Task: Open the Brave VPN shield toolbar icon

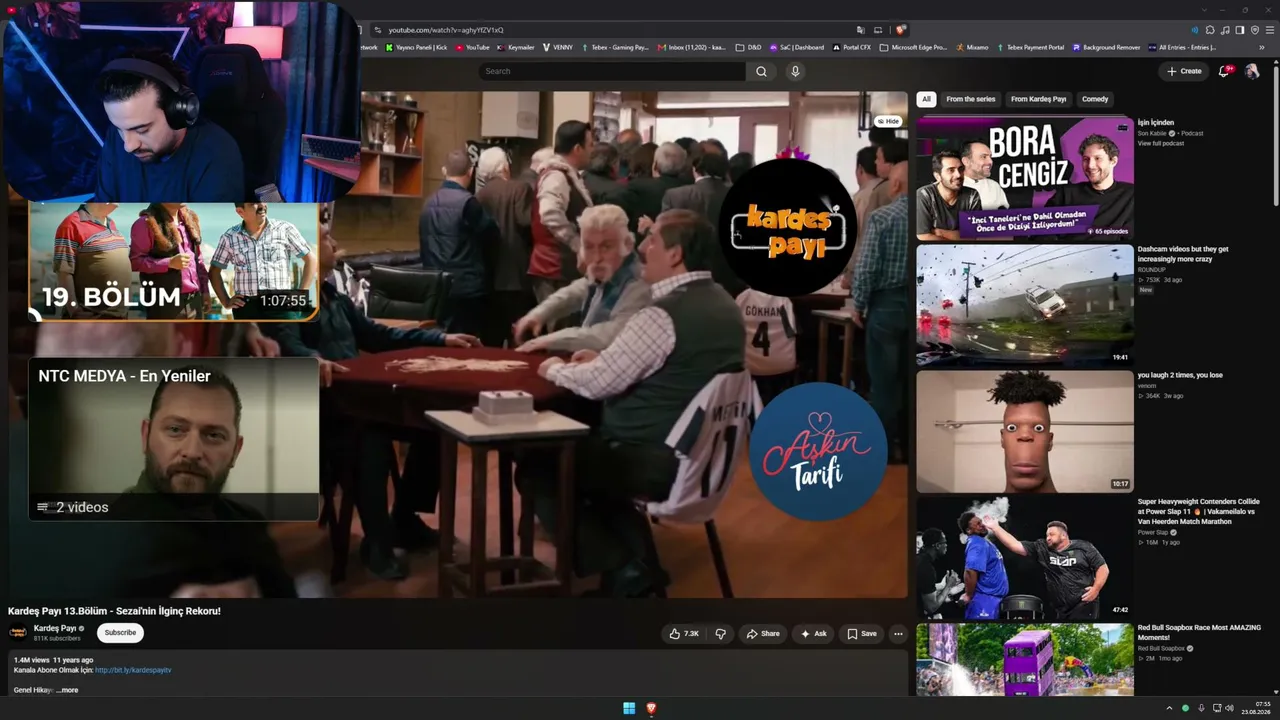Action: (1255, 30)
